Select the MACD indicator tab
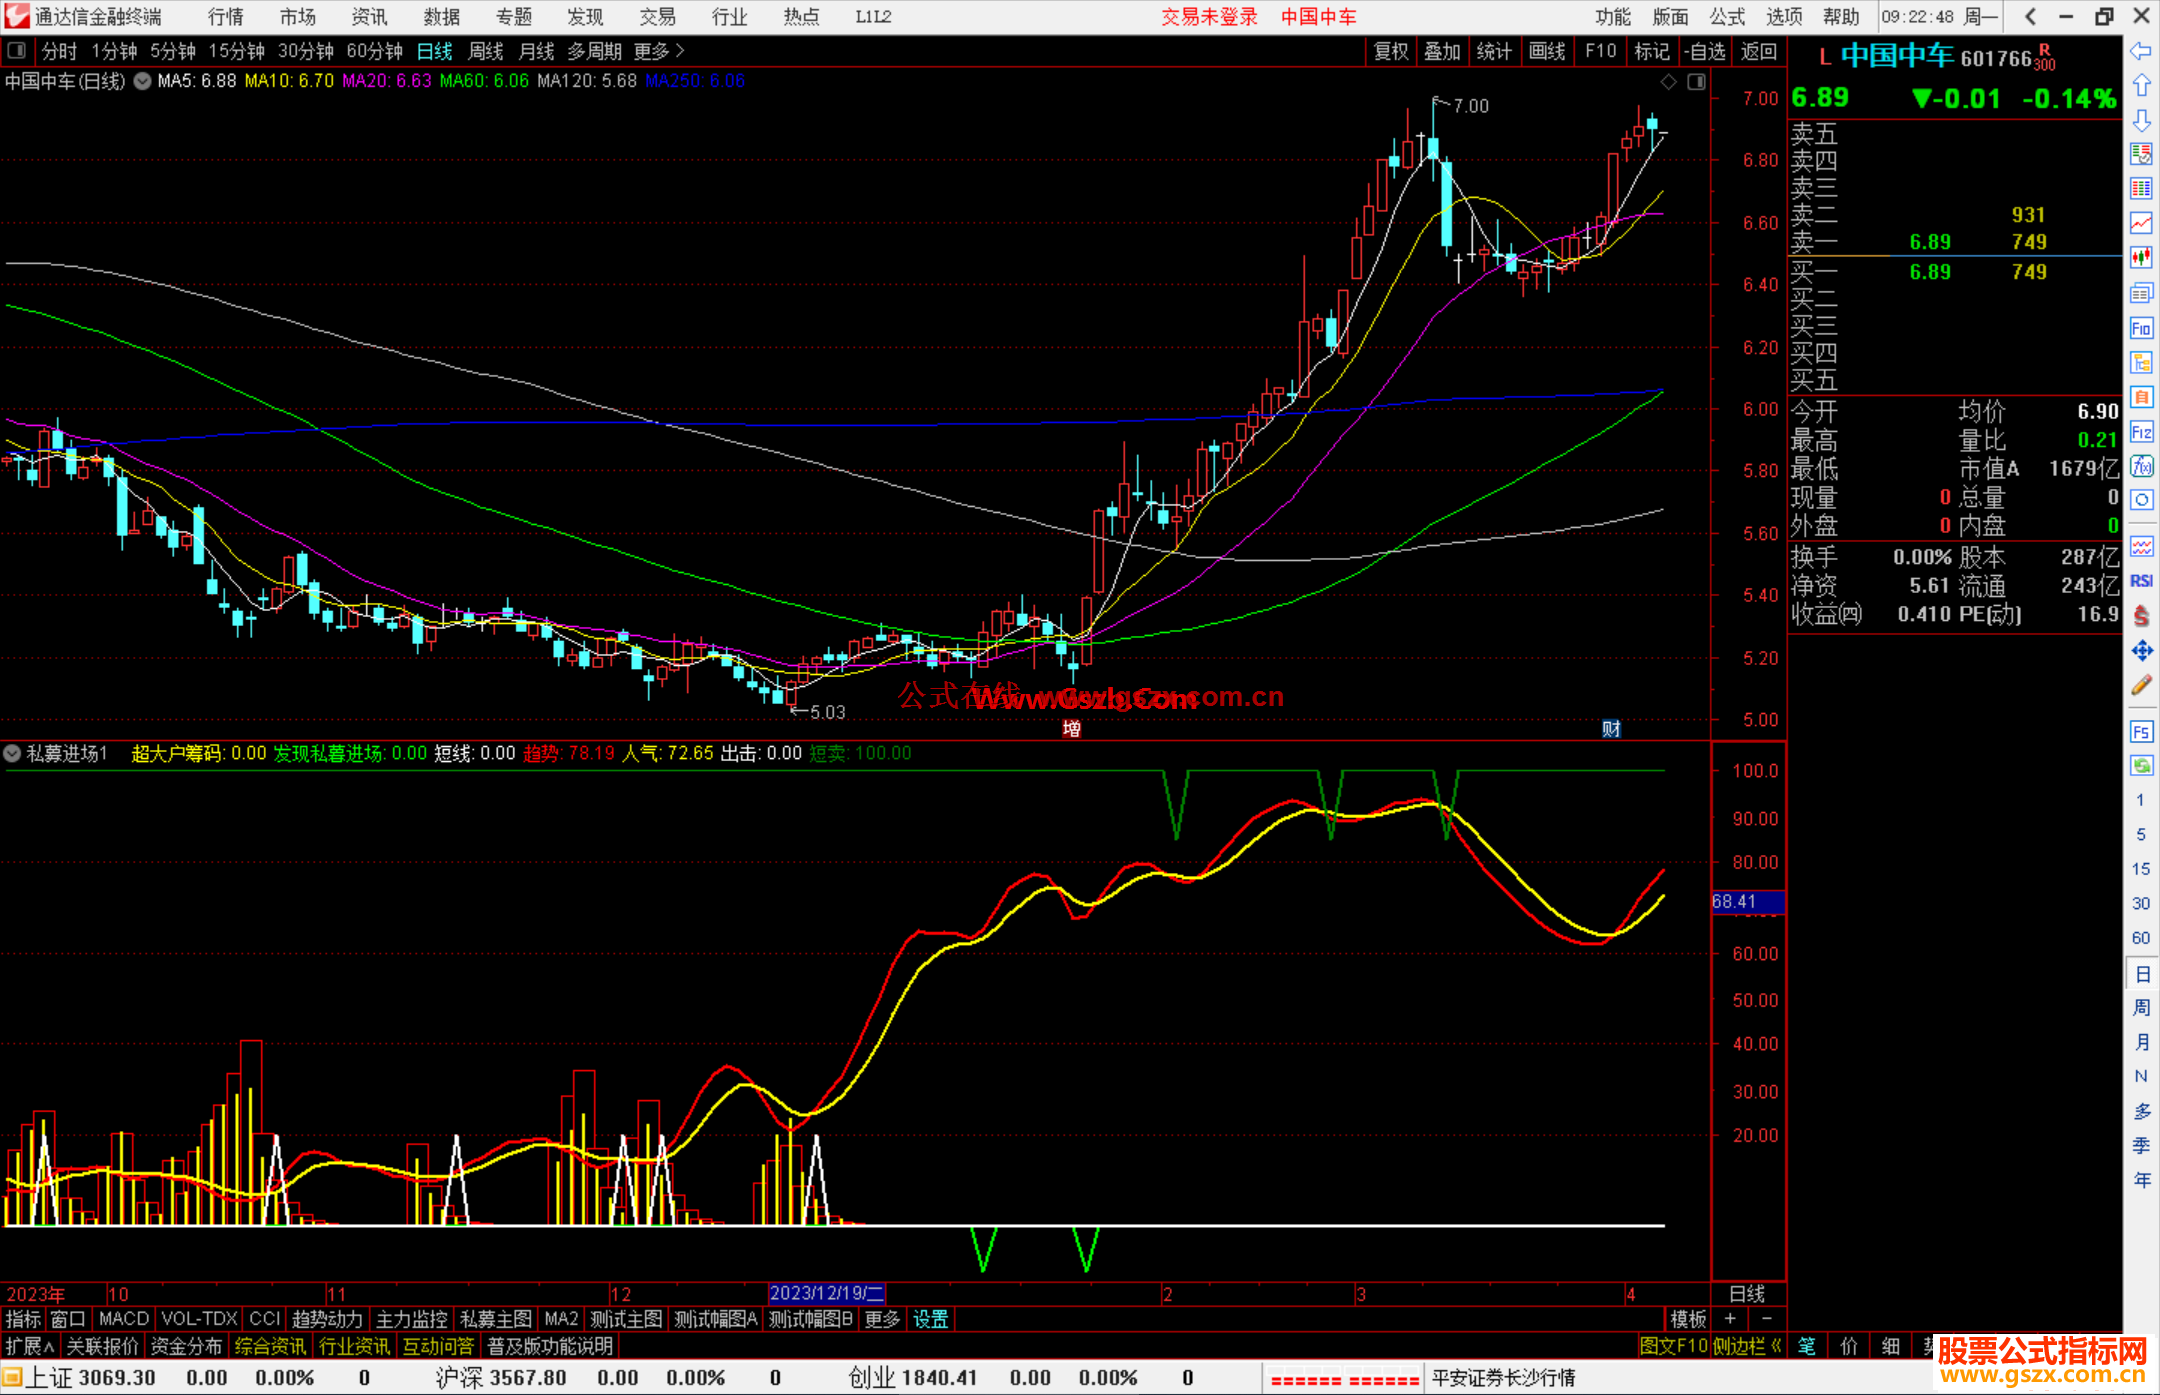This screenshot has height=1395, width=2160. click(124, 1319)
